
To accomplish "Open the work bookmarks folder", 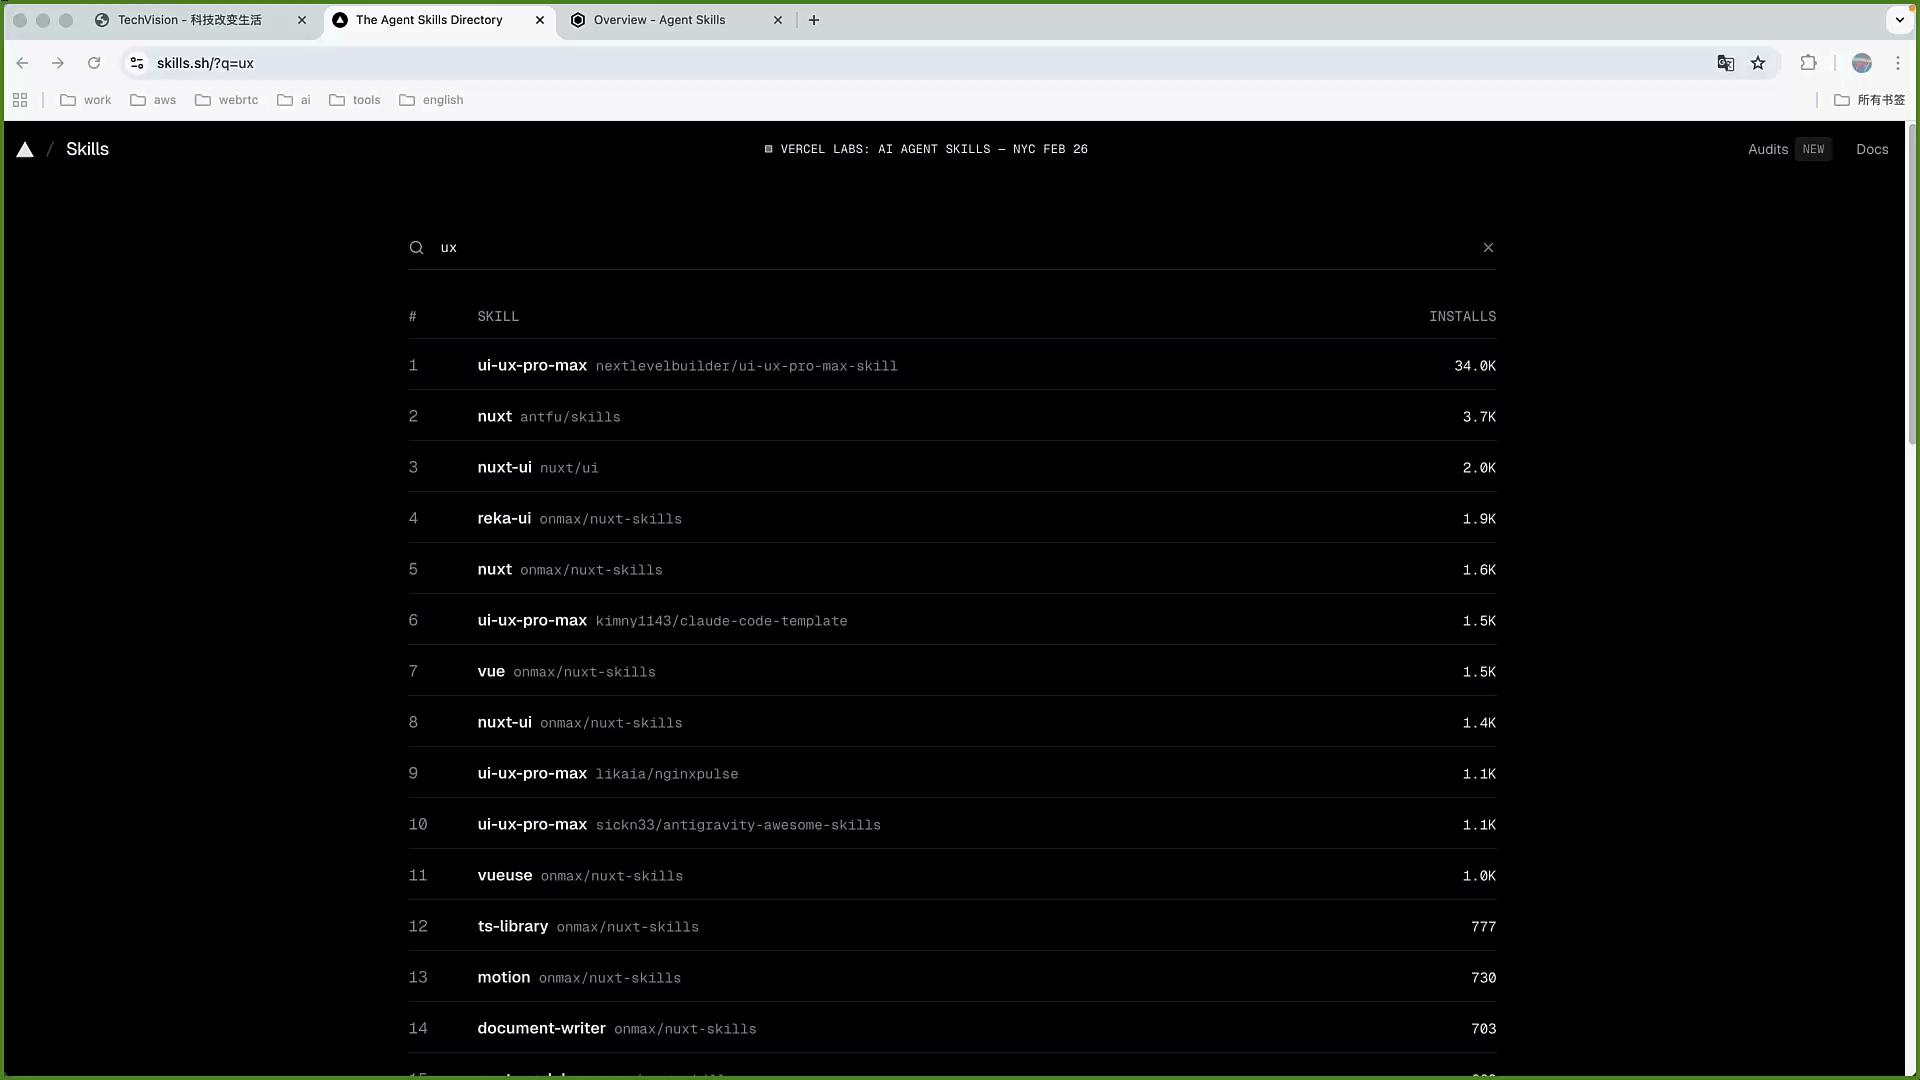I will [86, 100].
